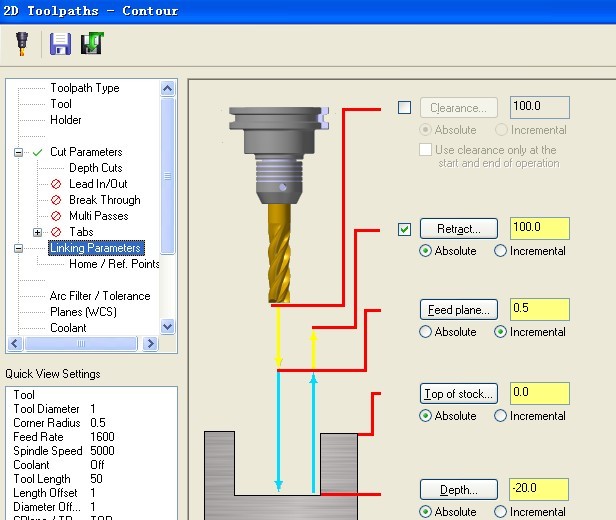Viewport: 616px width, 520px height.
Task: Click the grayed Clearance... button
Action: pyautogui.click(x=459, y=108)
